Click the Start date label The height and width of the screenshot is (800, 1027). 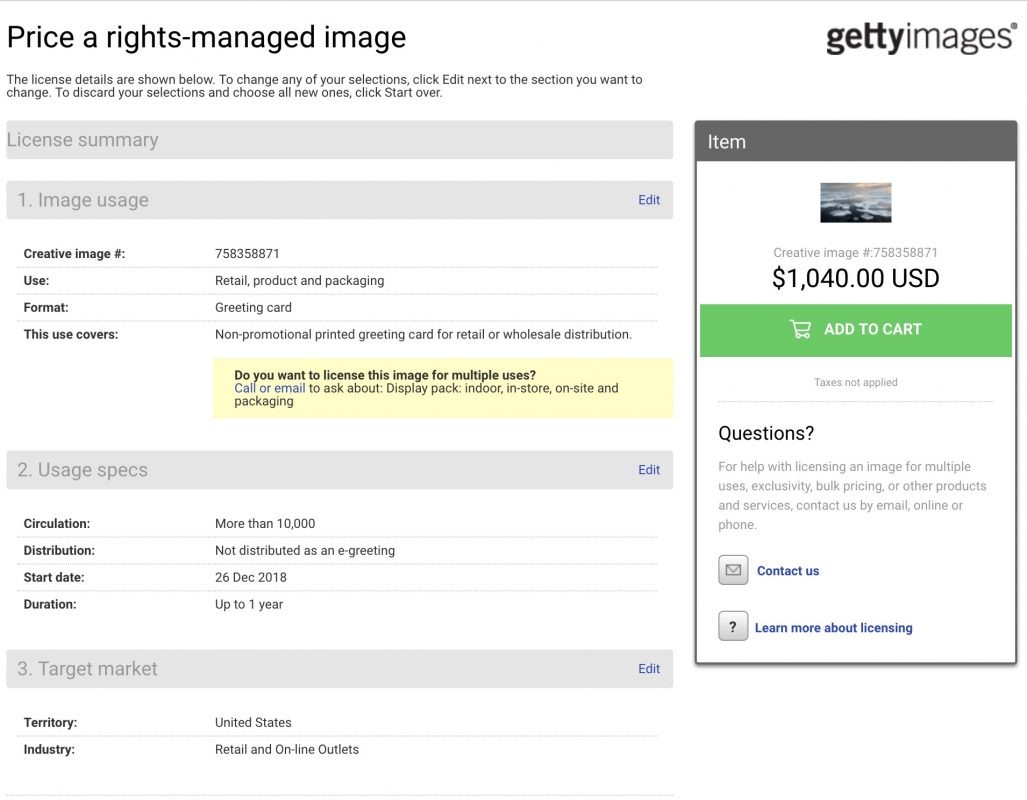(54, 577)
